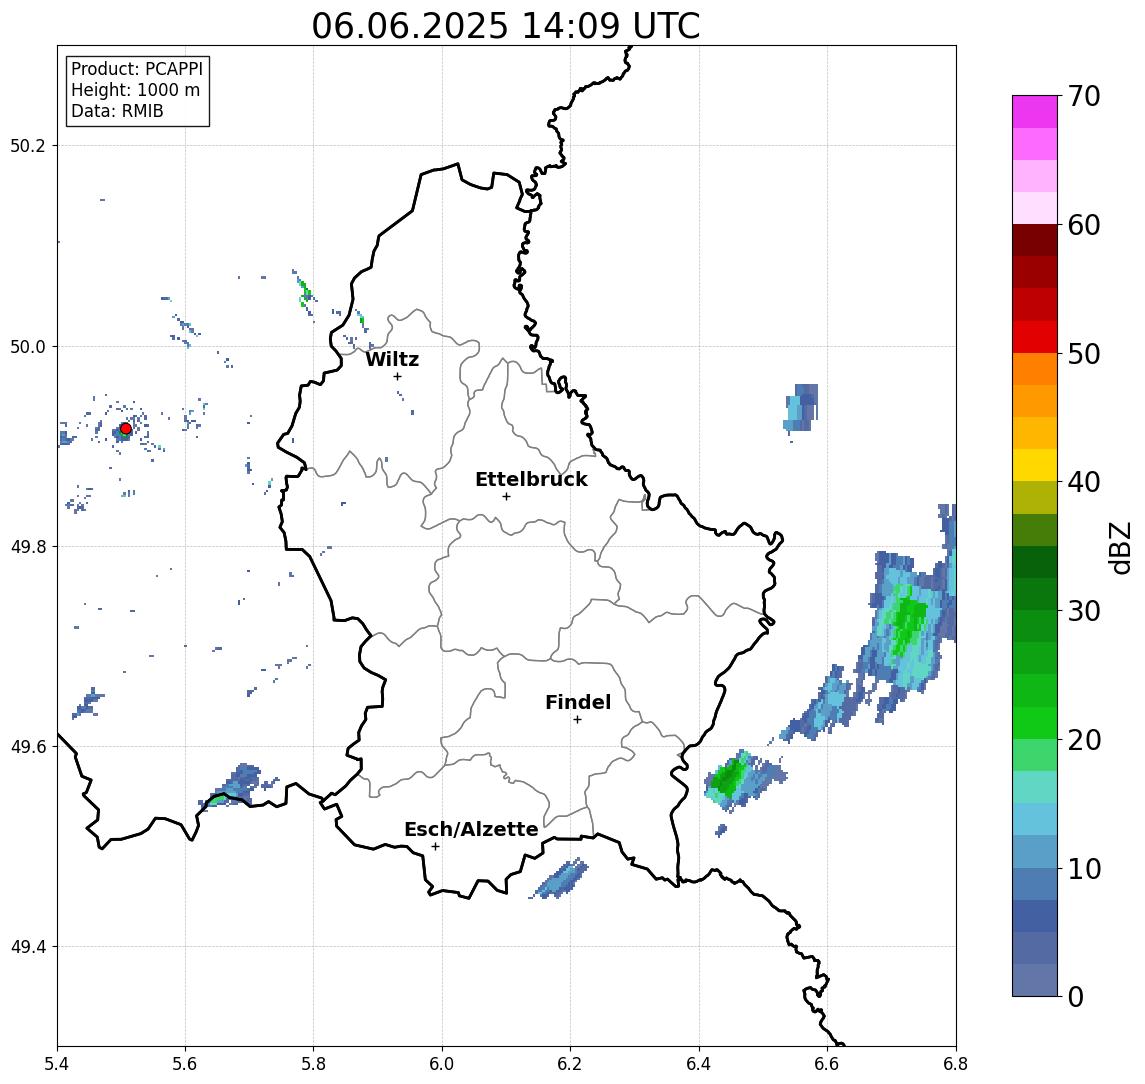
Task: Select the 'Esch/Alzette' station label
Action: (x=471, y=829)
